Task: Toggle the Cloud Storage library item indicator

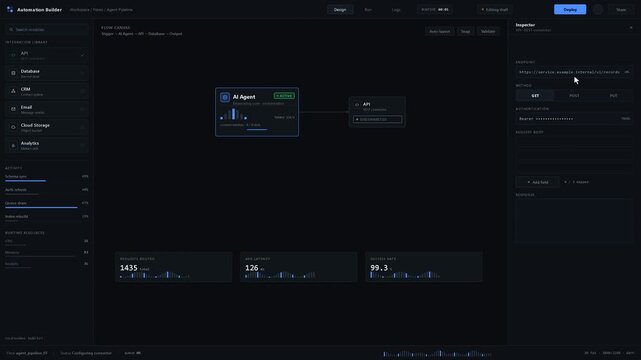Action: (83, 127)
